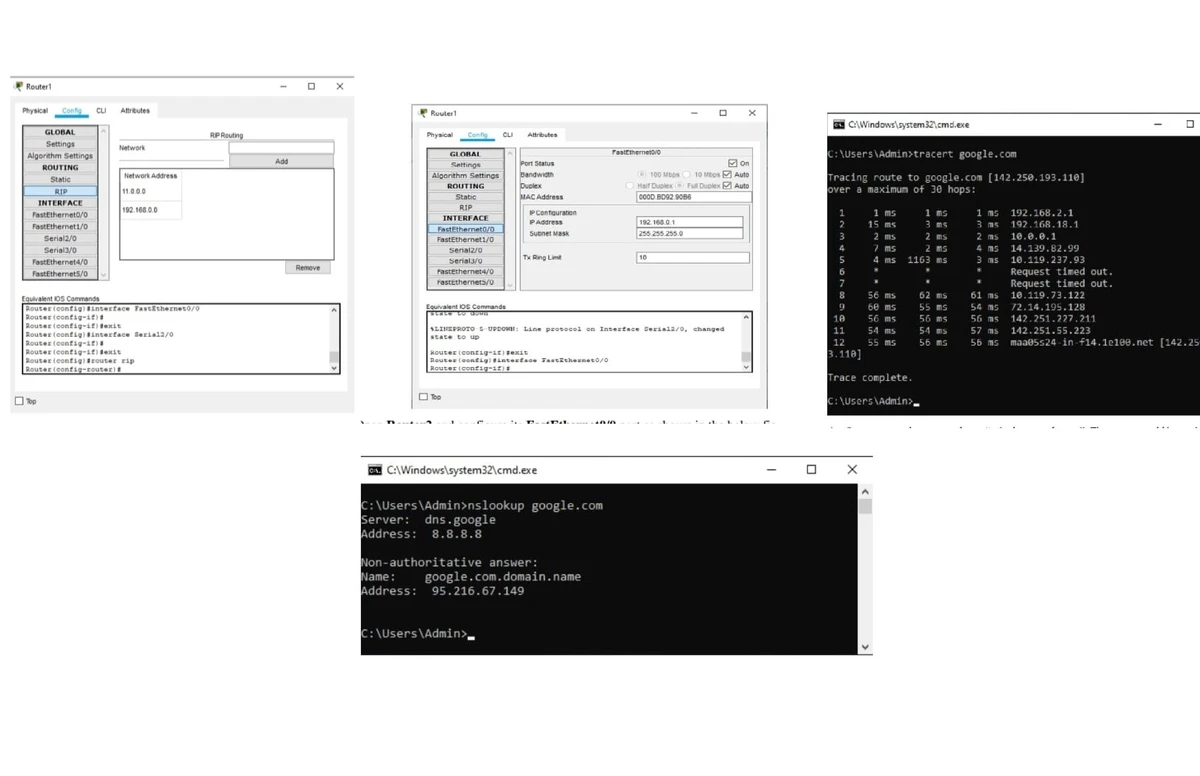Image resolution: width=1200 pixels, height=776 pixels.
Task: Open Serial2/0 in FastEthernet0/0 window sidebar
Action: pyautogui.click(x=465, y=250)
